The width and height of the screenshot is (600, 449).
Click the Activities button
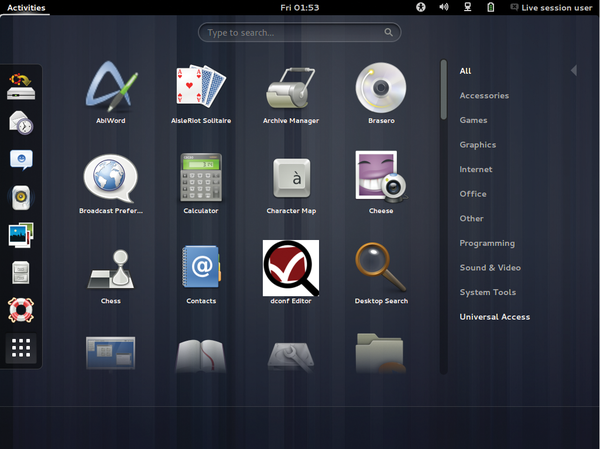coord(26,7)
